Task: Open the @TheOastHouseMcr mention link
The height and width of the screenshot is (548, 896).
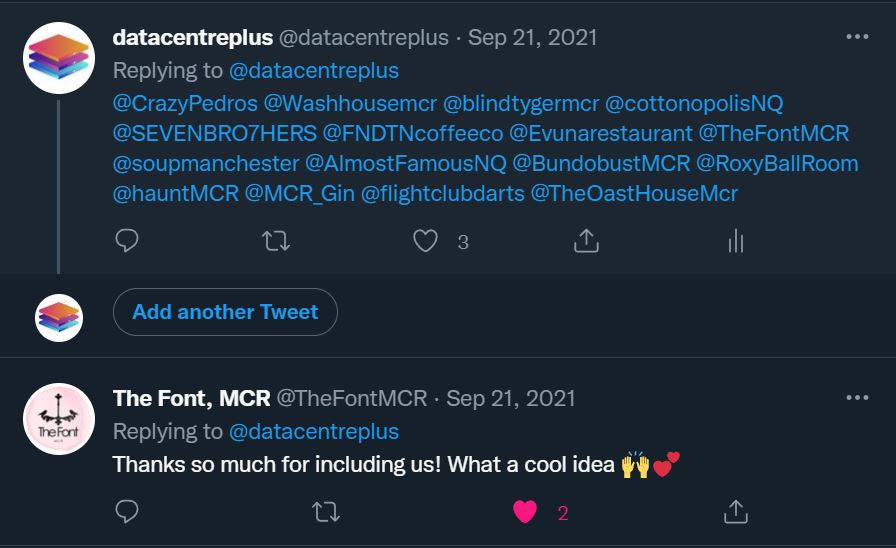Action: 634,193
